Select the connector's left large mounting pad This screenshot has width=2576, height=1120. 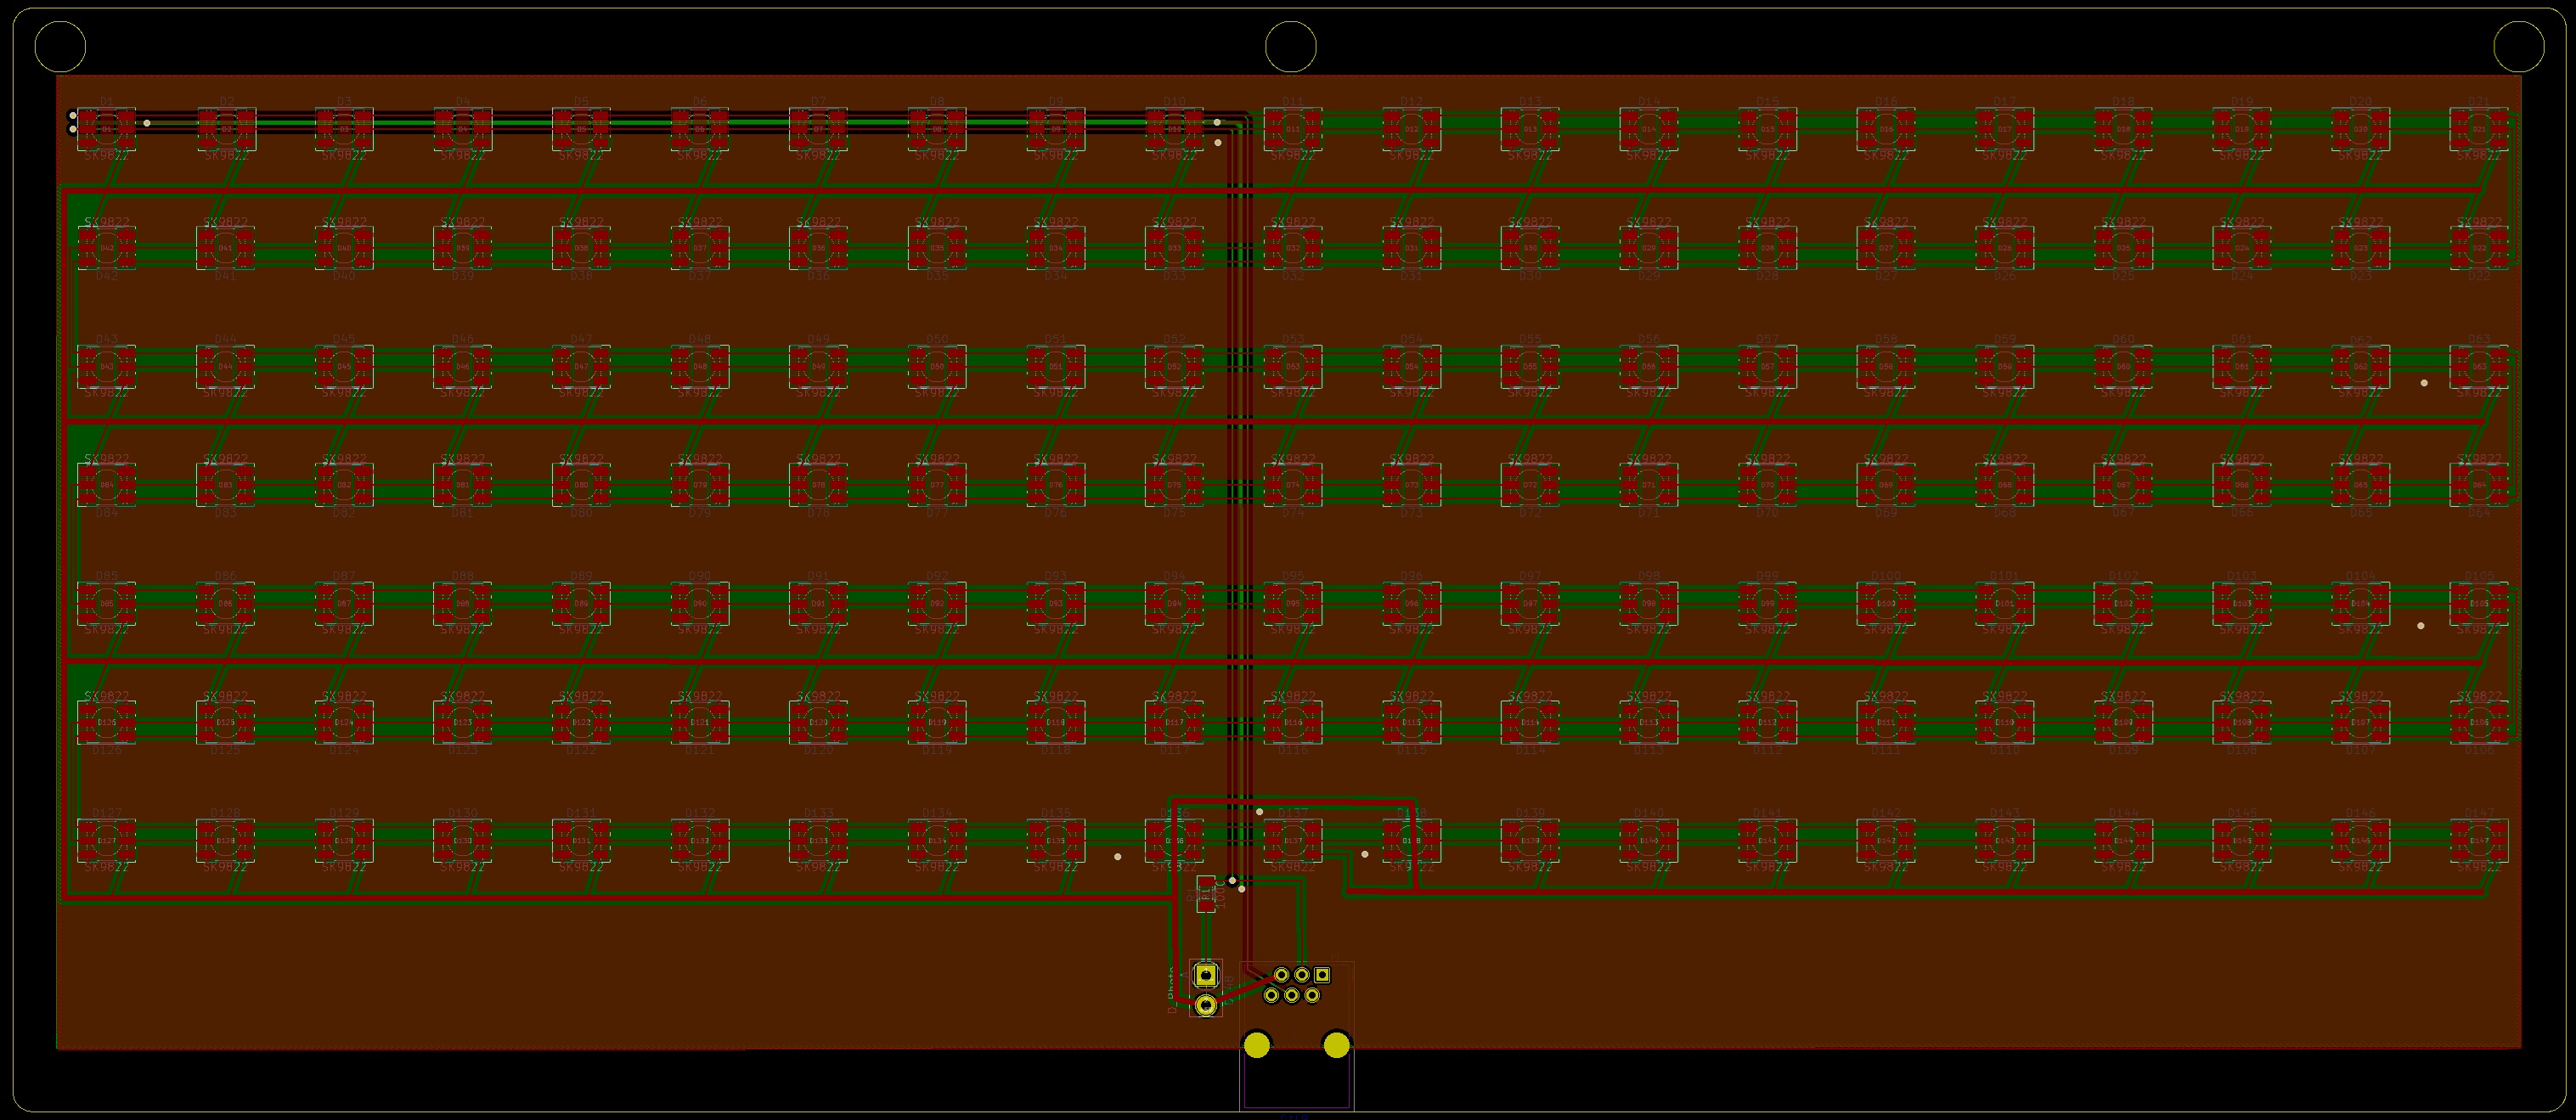click(1256, 1046)
